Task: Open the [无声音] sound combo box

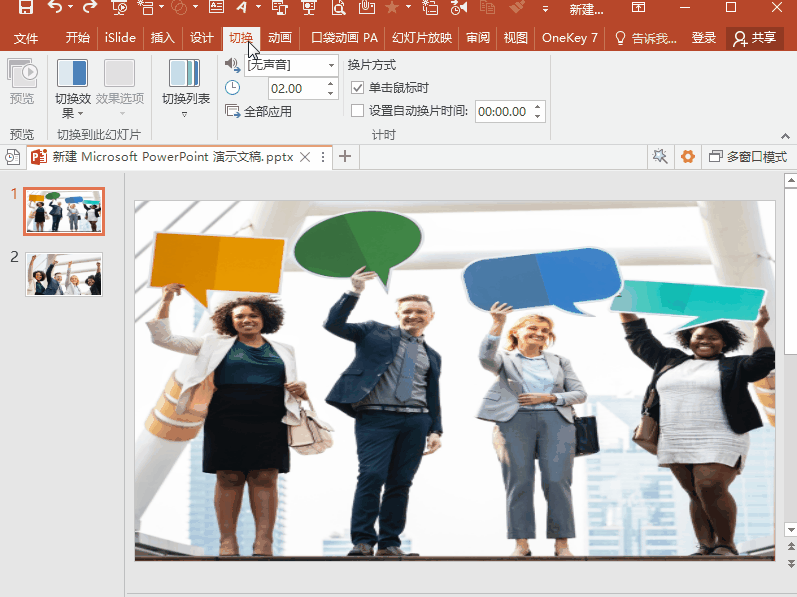Action: pyautogui.click(x=292, y=65)
